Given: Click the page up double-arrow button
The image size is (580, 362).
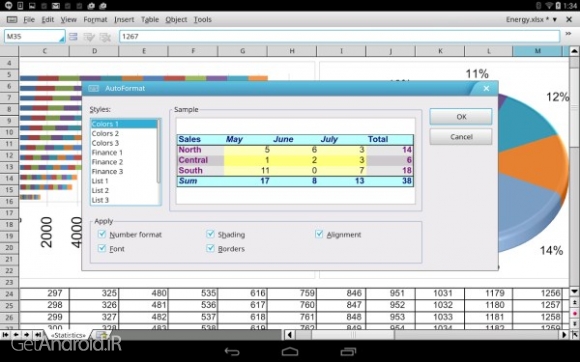Looking at the screenshot, I should point(574,303).
